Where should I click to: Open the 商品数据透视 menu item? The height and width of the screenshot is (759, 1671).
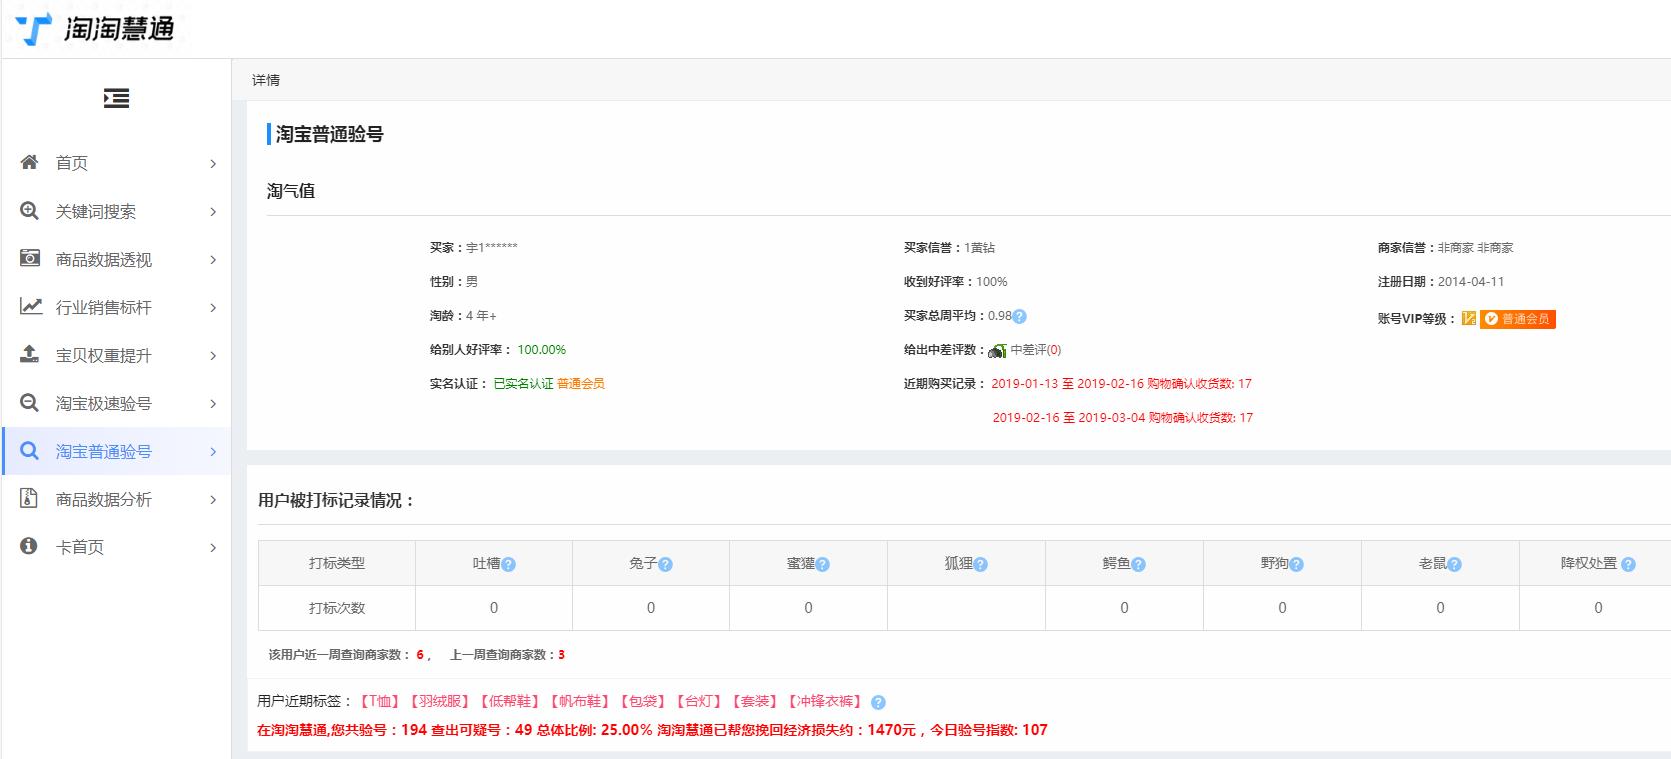click(x=116, y=259)
